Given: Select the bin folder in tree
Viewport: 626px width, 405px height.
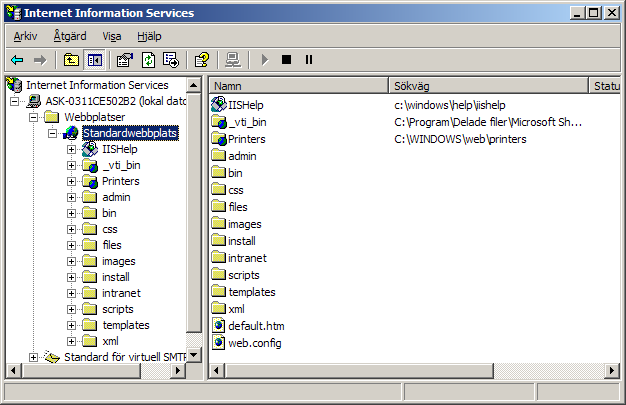Looking at the screenshot, I should pyautogui.click(x=109, y=213).
